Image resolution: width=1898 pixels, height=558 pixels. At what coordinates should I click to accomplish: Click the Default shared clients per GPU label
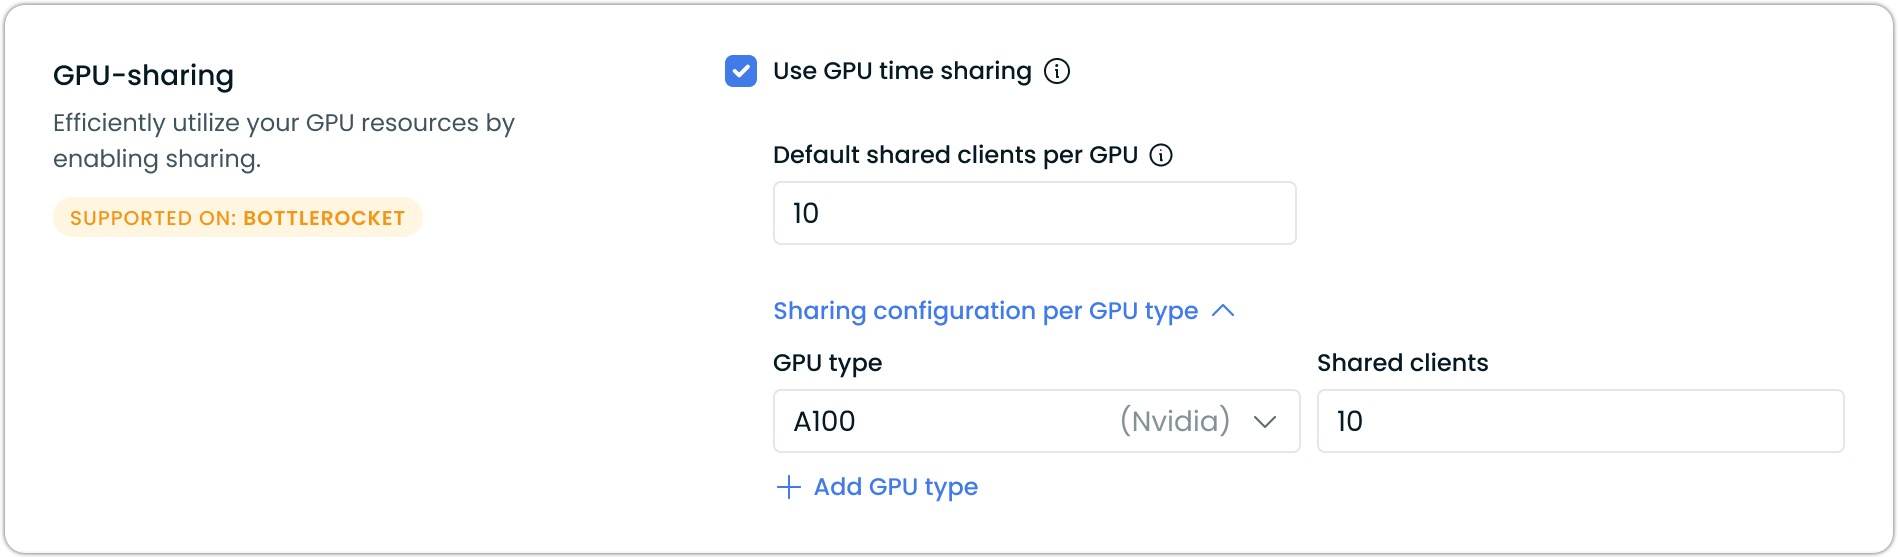(955, 155)
